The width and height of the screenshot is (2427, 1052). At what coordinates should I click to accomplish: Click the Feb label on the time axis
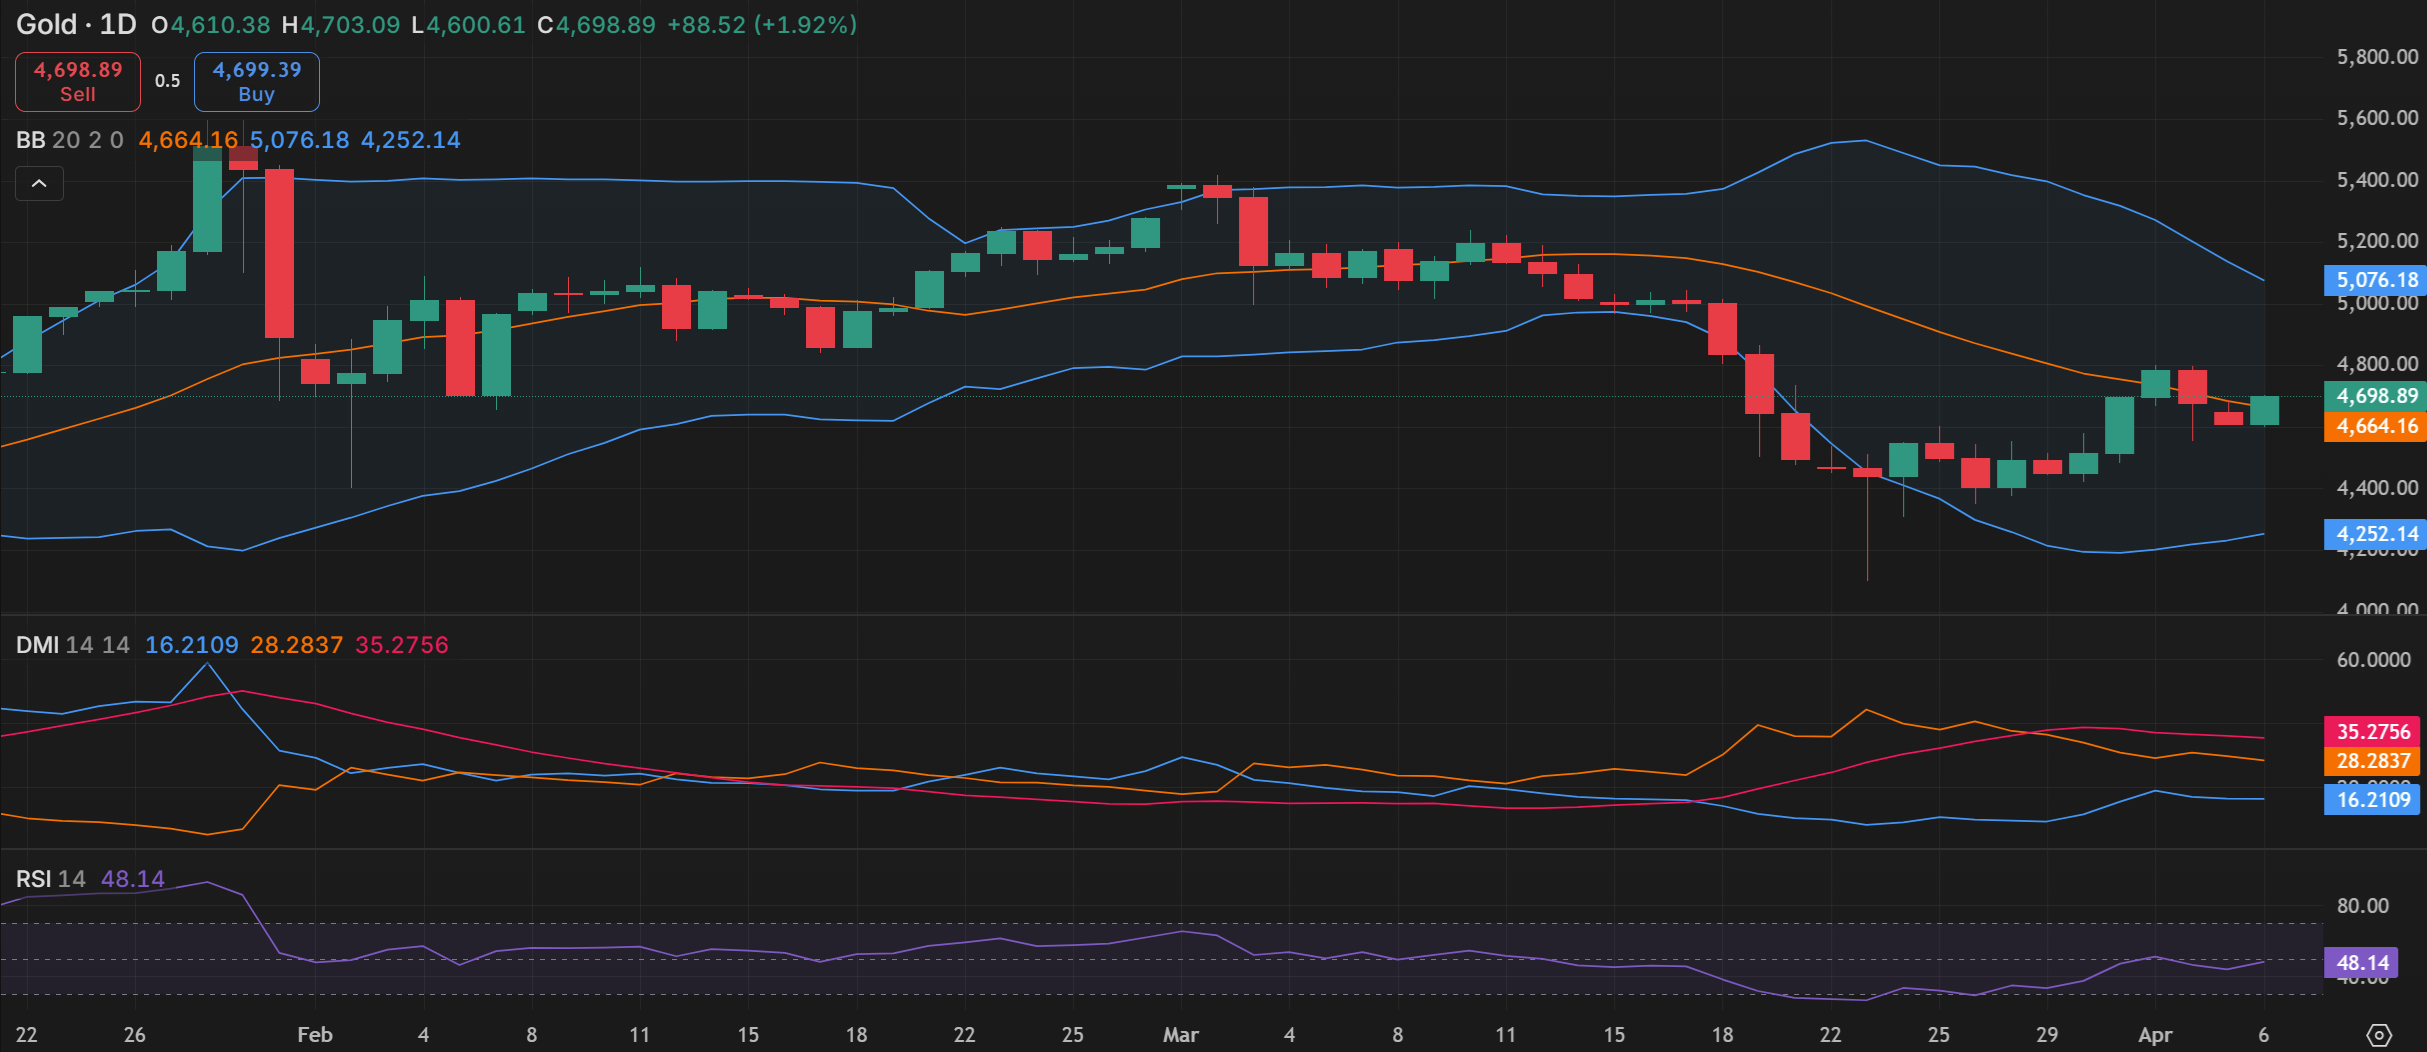tap(314, 1035)
